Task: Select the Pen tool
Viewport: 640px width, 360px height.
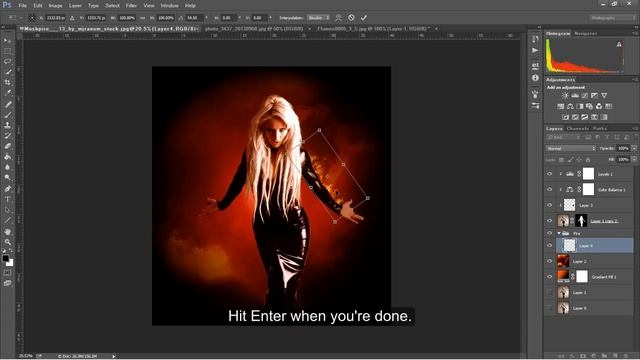Action: coord(7,189)
